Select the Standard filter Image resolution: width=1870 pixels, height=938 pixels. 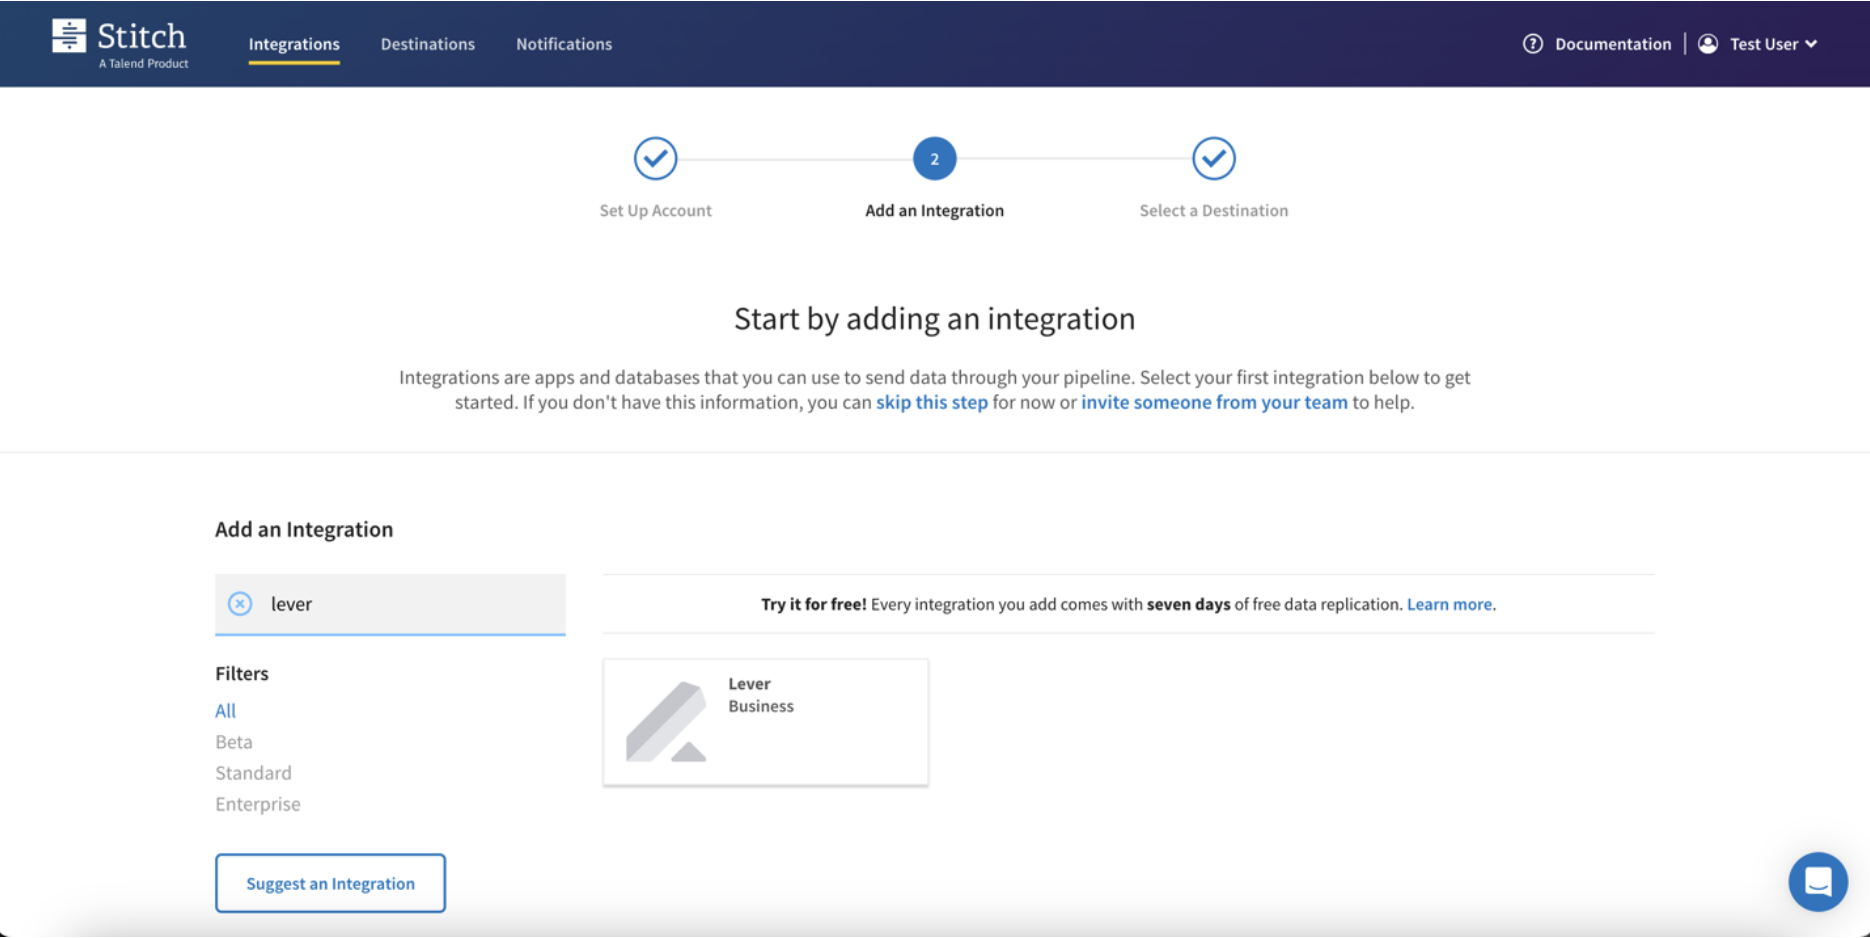[x=253, y=772]
